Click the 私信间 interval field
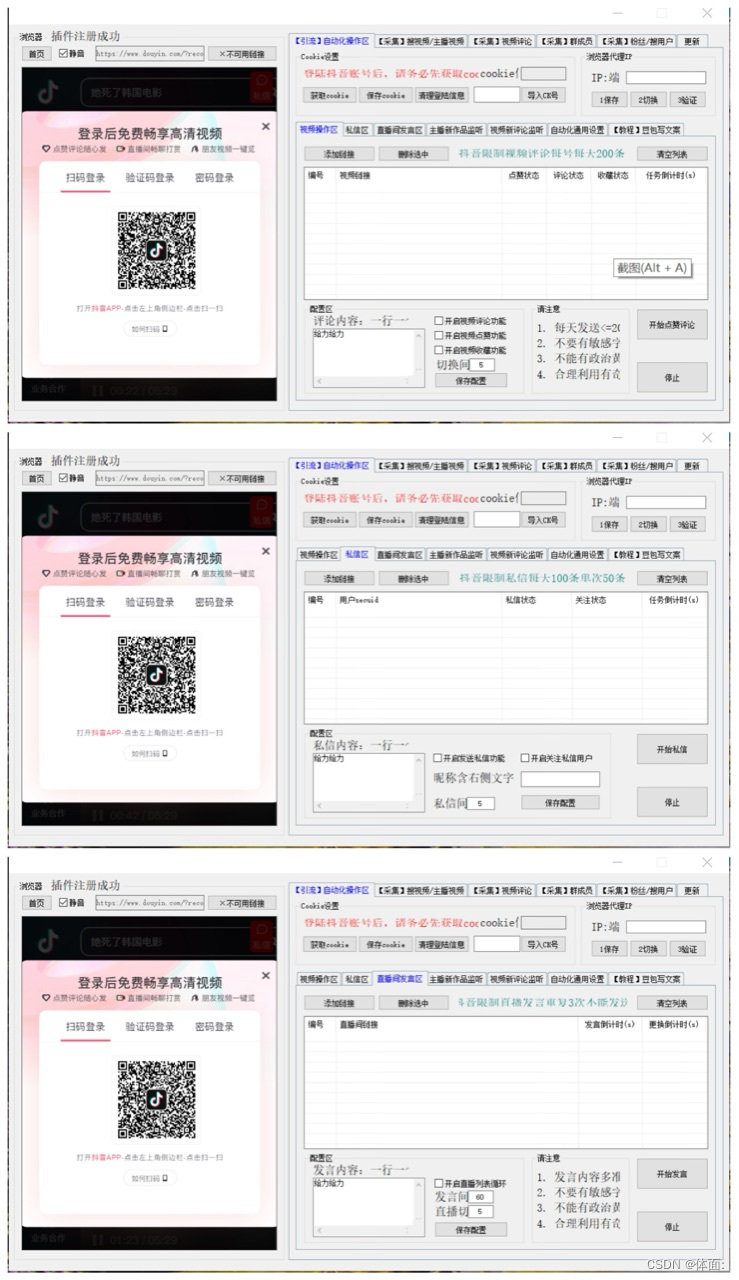This screenshot has height=1280, width=739. (x=480, y=803)
